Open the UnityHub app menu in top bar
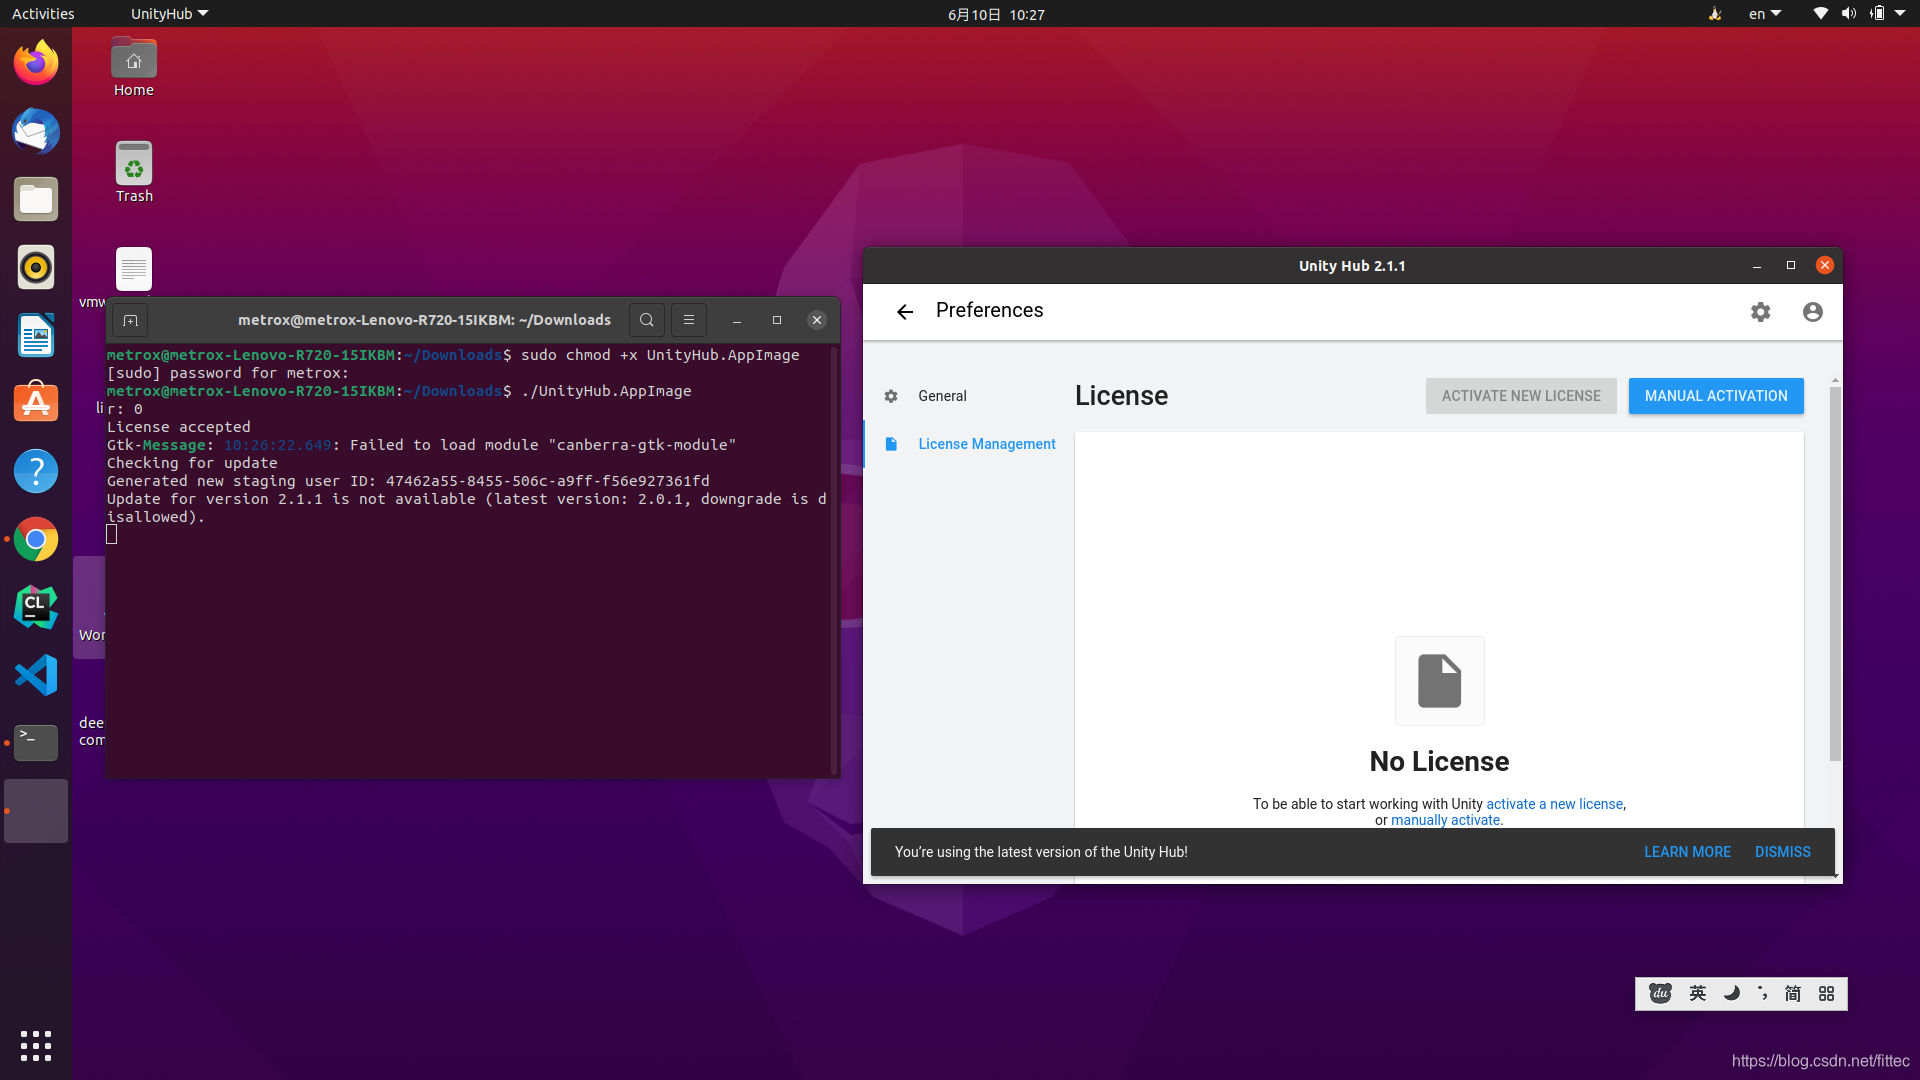The width and height of the screenshot is (1920, 1080). (169, 14)
